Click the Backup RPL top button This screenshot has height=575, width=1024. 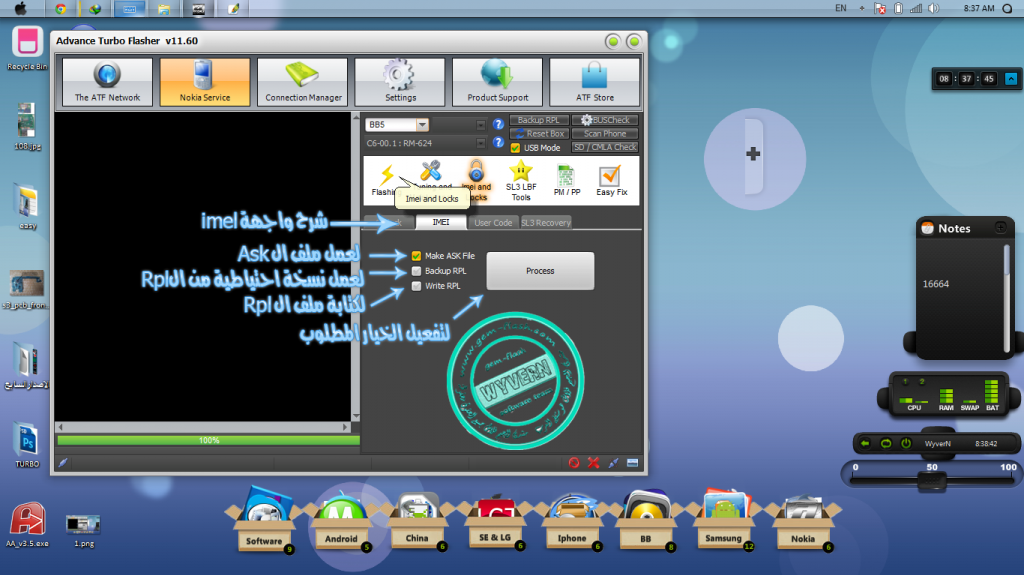tap(539, 120)
